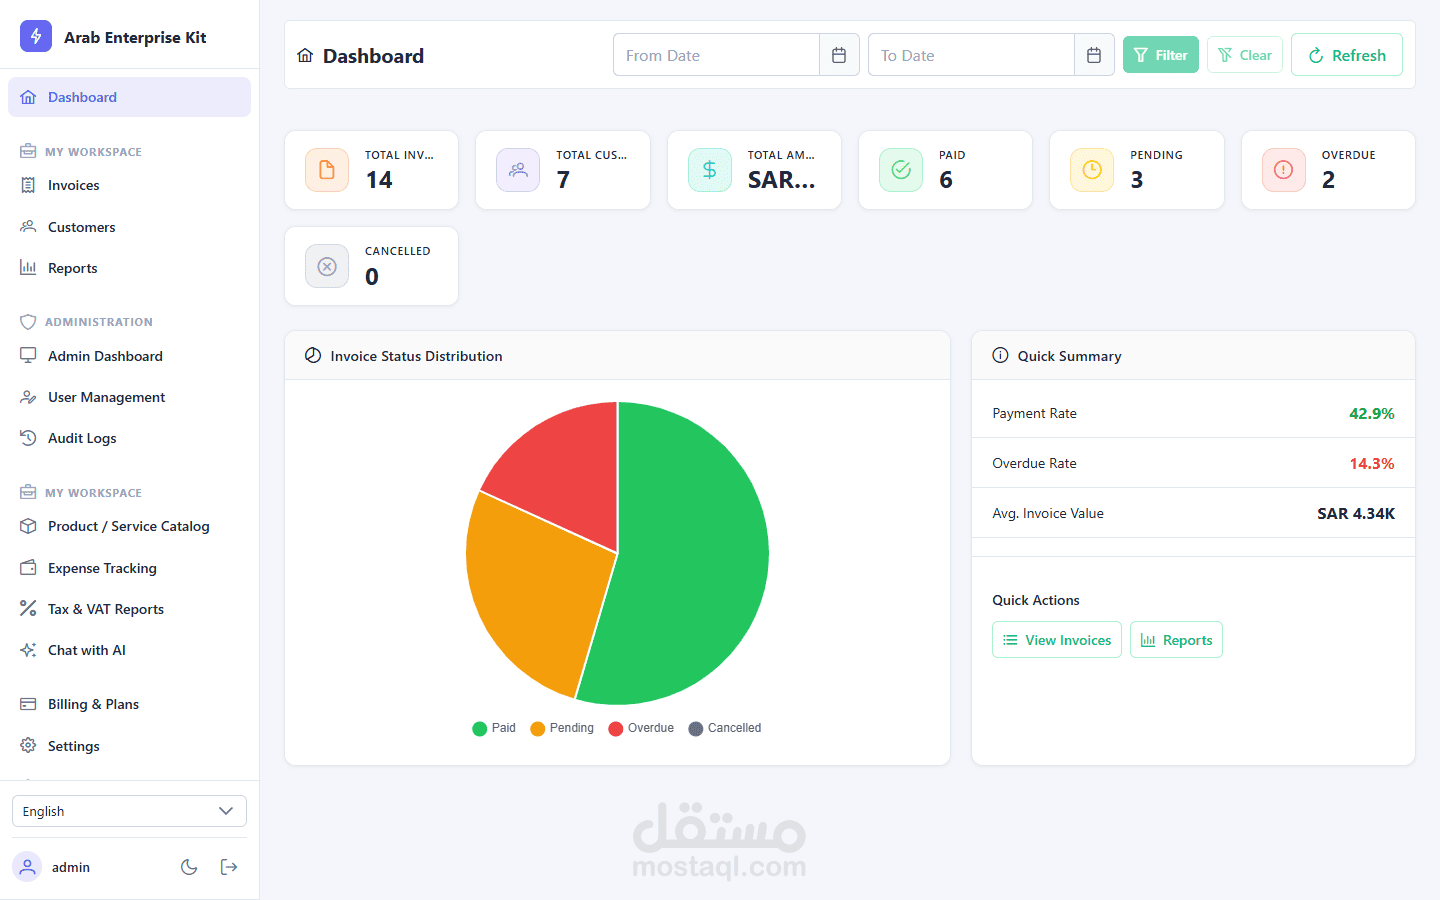Click home icon beside Dashboard title
Viewport: 1440px width, 900px height.
pyautogui.click(x=305, y=55)
